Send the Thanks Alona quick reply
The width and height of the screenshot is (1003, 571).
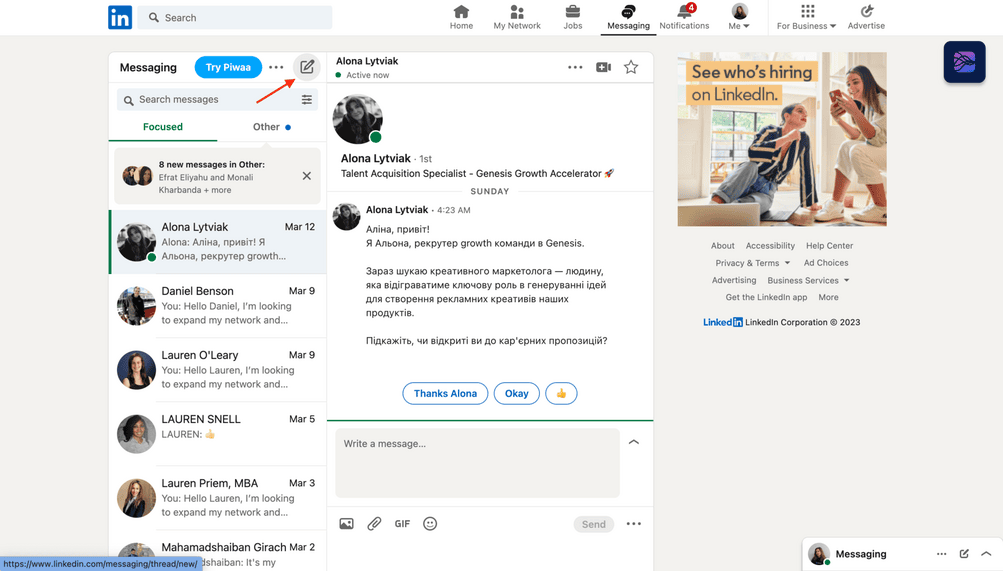click(445, 394)
